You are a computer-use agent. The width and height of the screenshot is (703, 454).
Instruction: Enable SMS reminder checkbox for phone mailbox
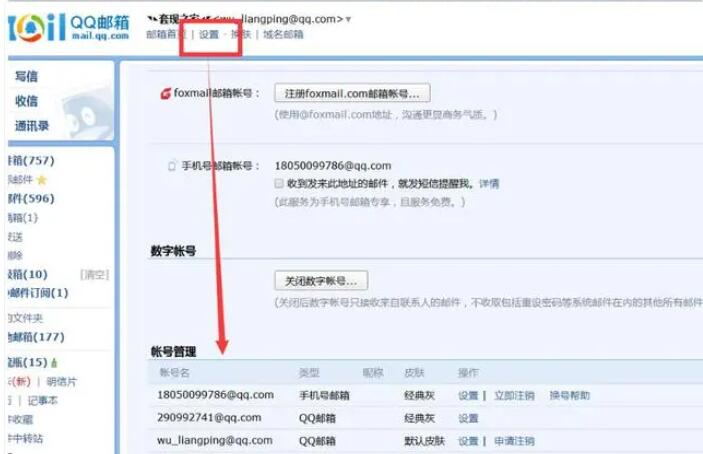pos(279,184)
